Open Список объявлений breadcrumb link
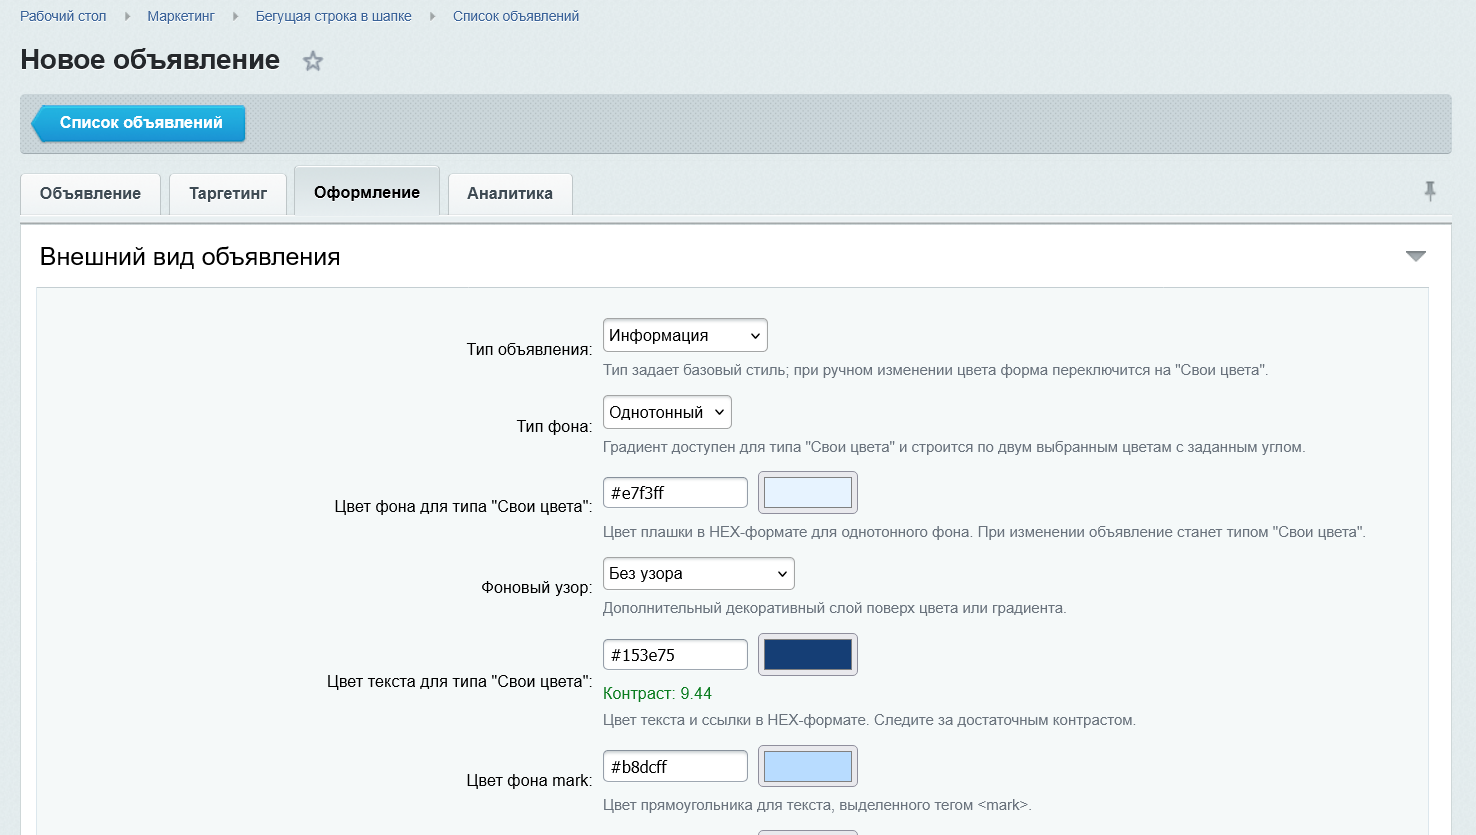 click(516, 16)
